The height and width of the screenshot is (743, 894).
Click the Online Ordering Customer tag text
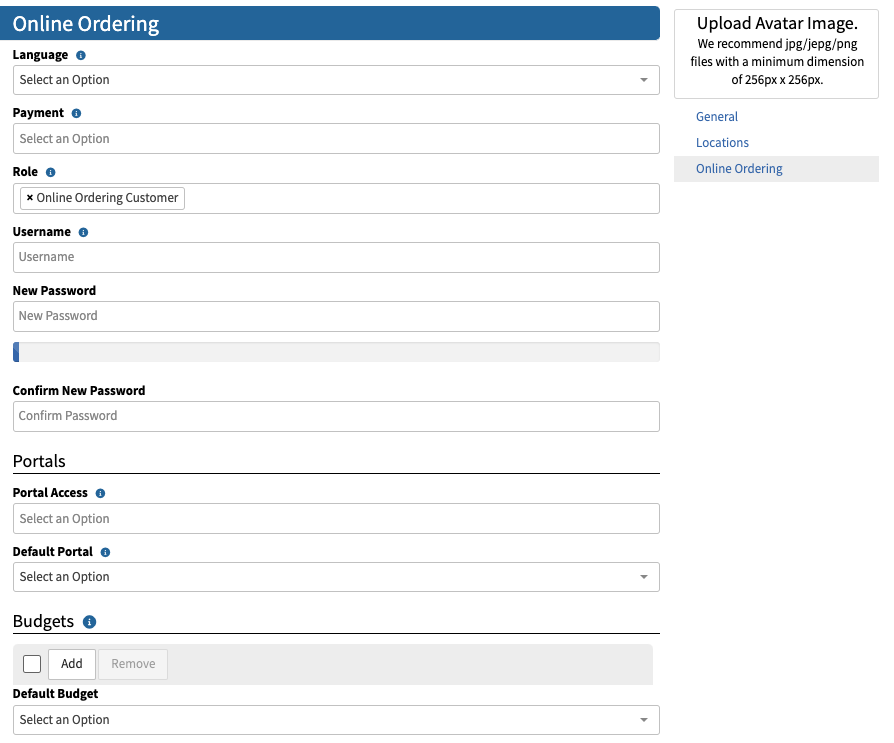pyautogui.click(x=107, y=198)
